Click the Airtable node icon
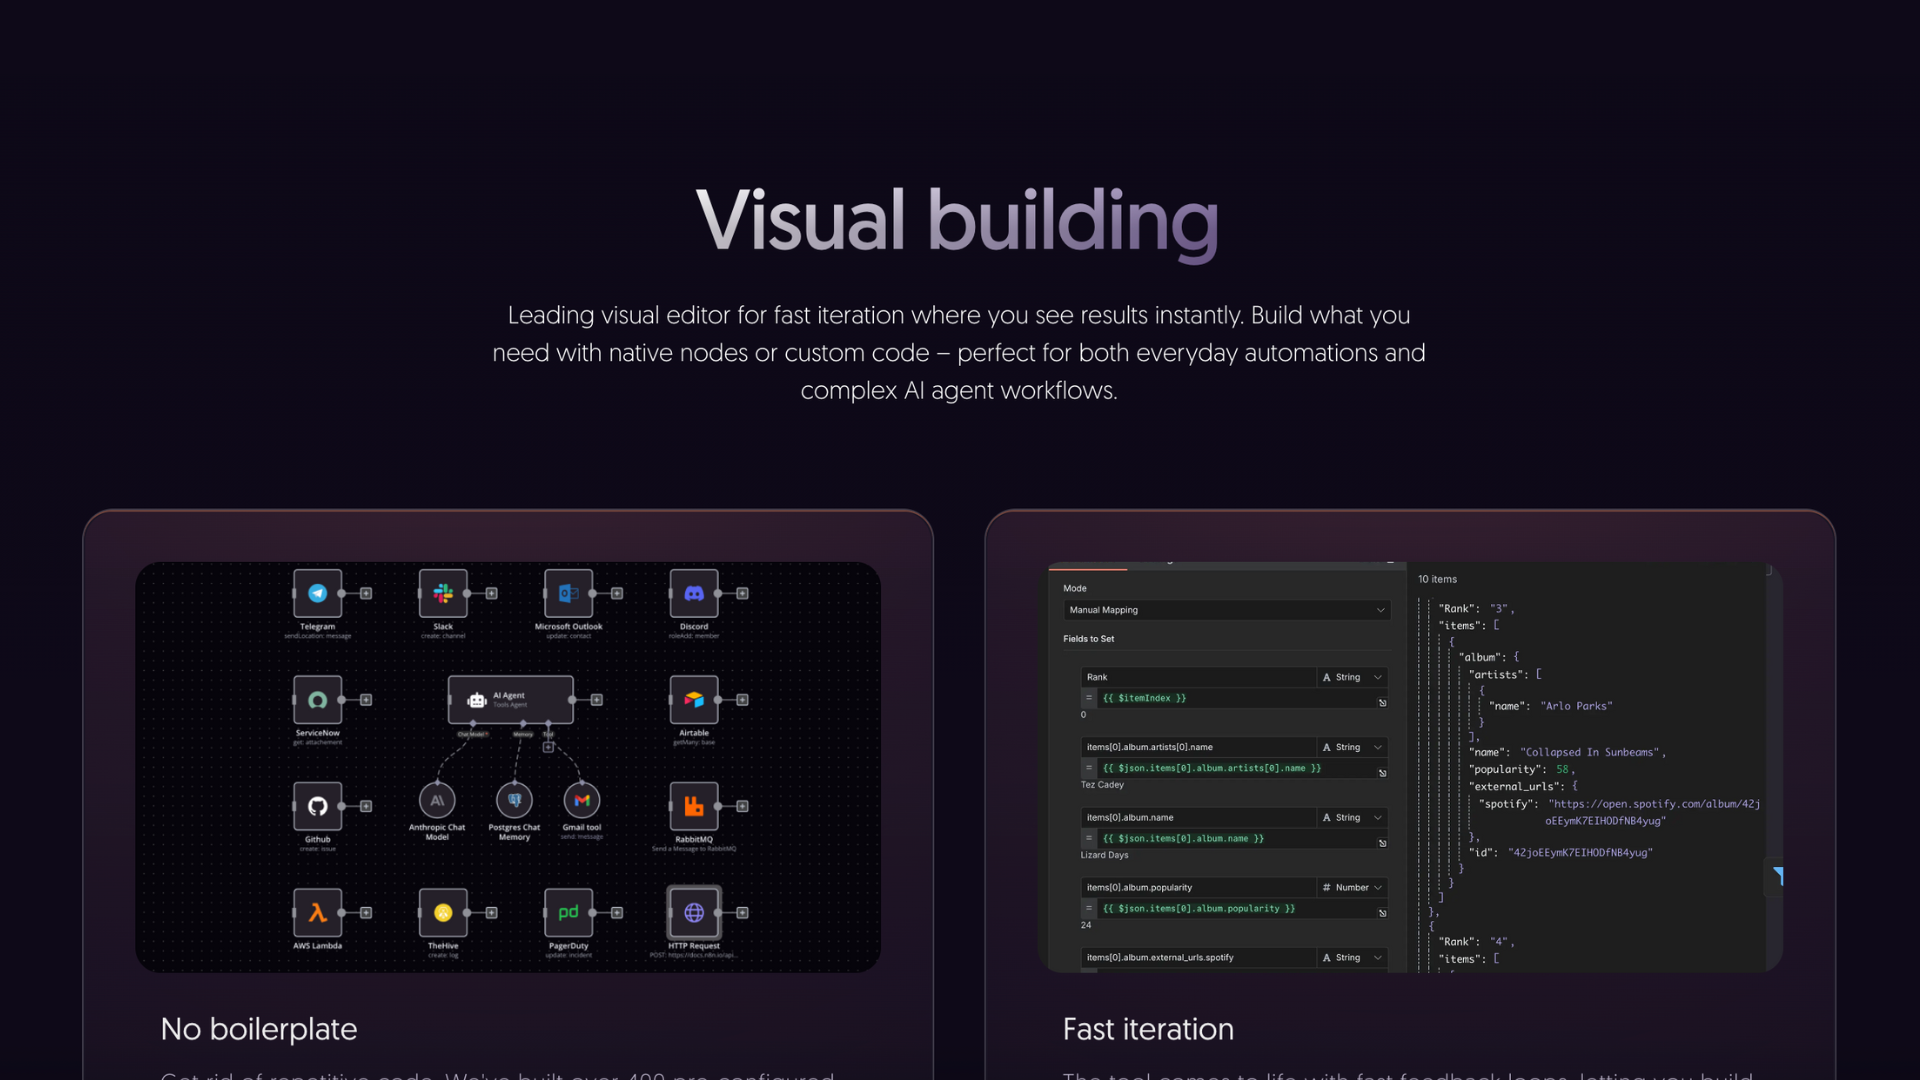 pyautogui.click(x=694, y=700)
